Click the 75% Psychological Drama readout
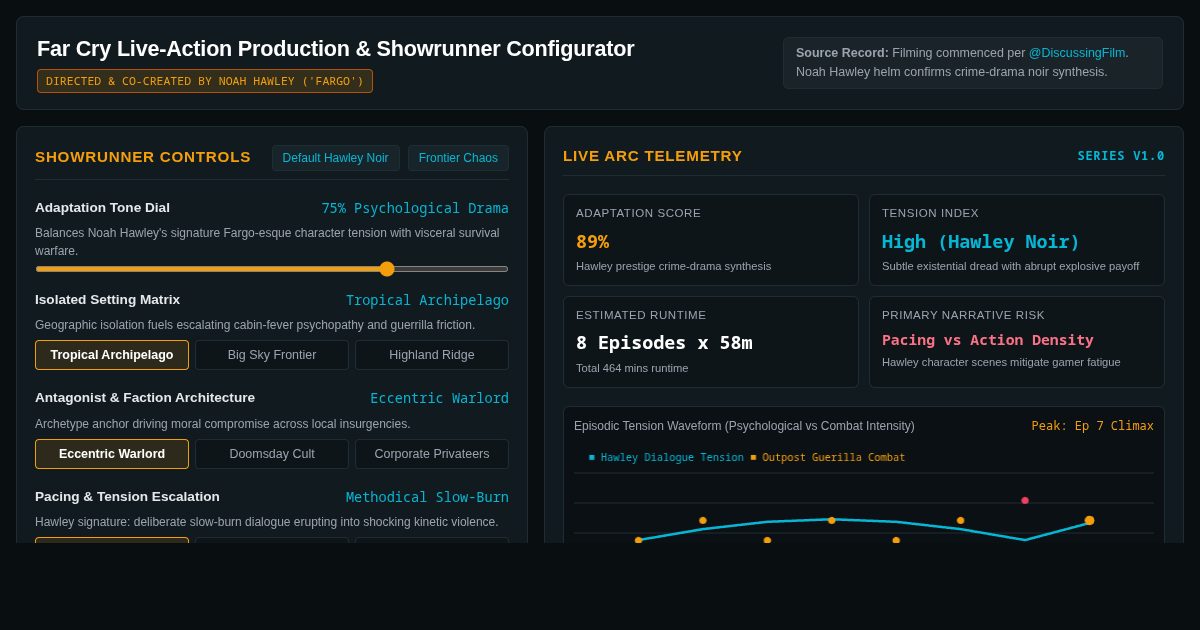Viewport: 1200px width, 630px height. tap(415, 208)
